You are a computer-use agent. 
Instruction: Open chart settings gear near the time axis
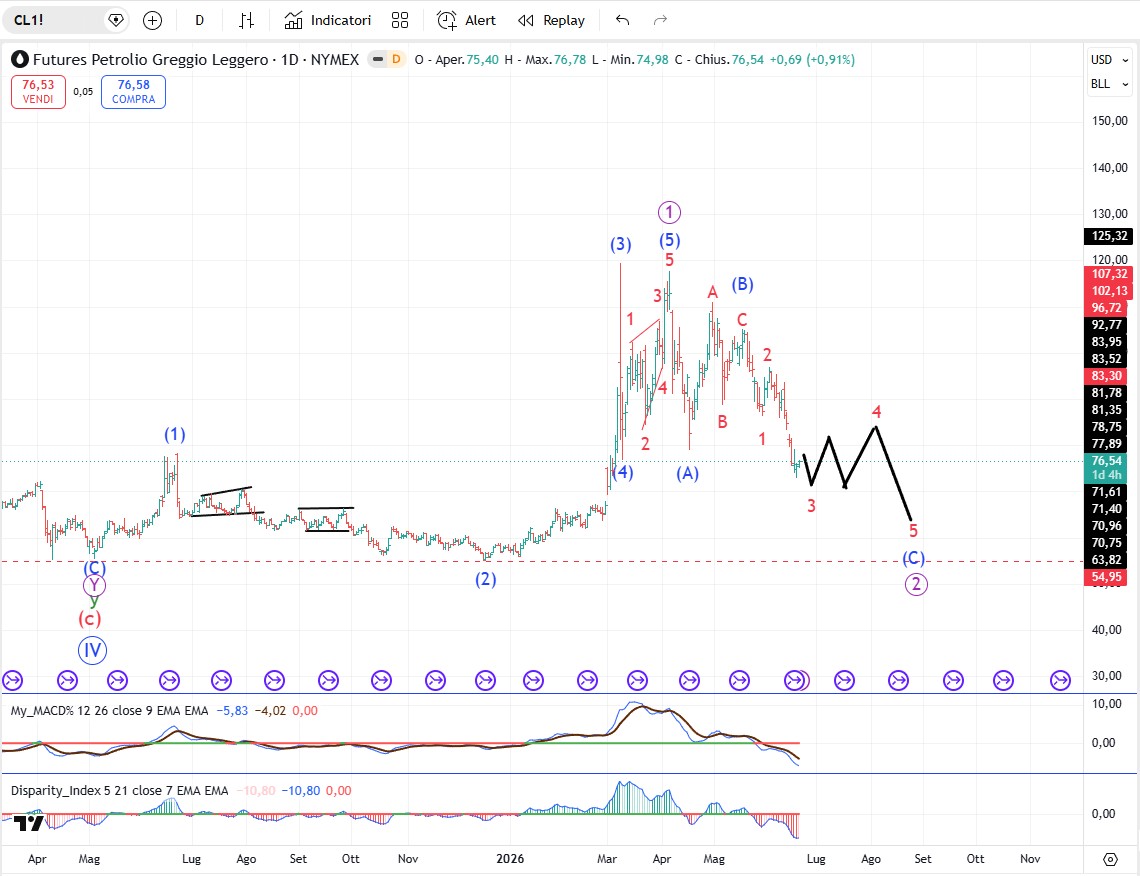tap(1110, 859)
